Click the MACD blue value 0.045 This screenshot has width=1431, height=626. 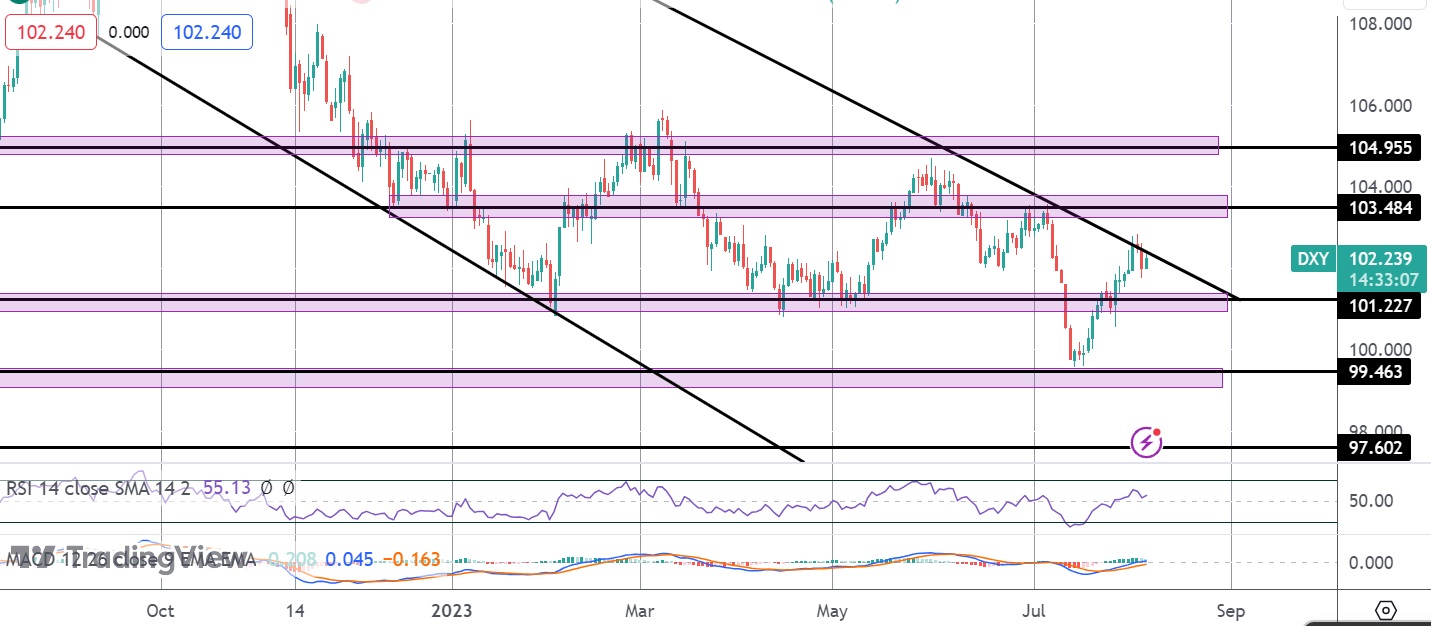[349, 559]
